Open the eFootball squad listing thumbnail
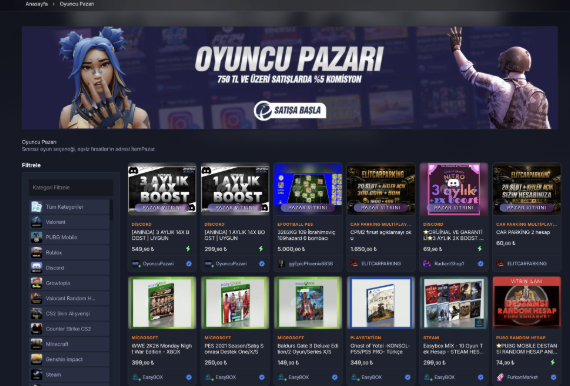 (308, 189)
